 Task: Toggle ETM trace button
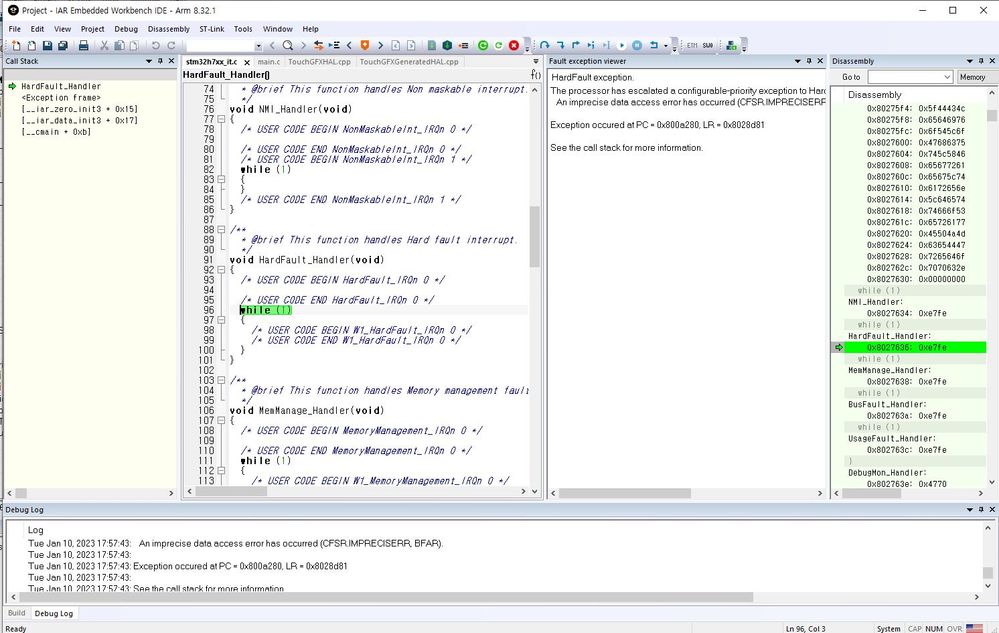692,45
